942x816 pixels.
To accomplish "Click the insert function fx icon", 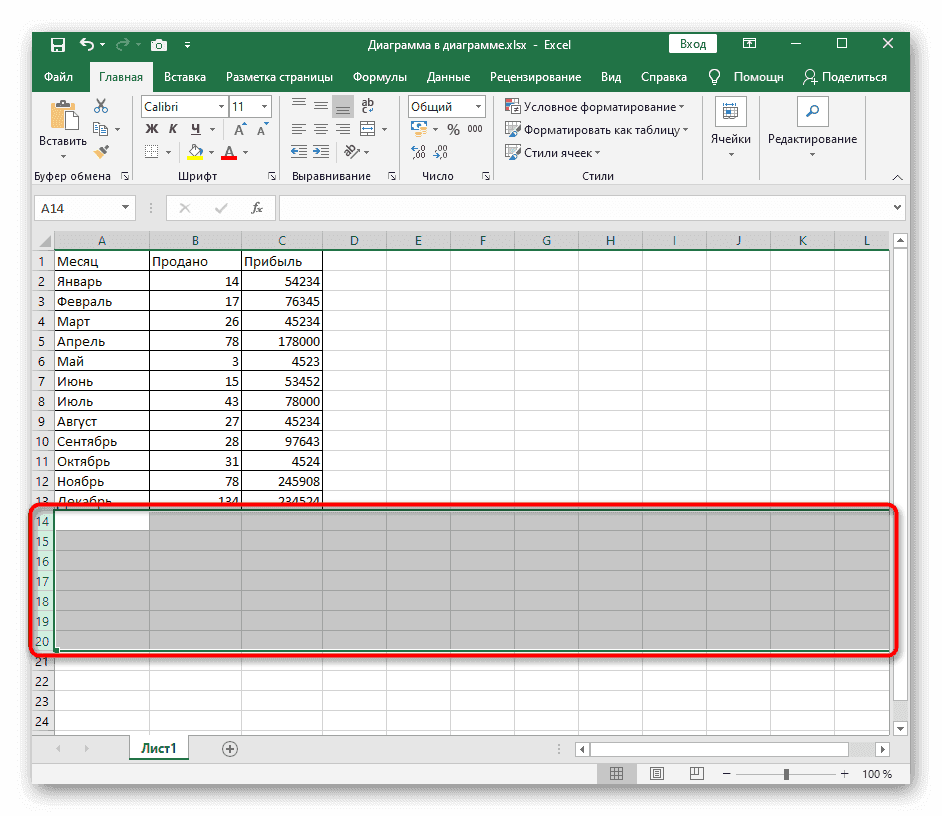I will (x=257, y=208).
